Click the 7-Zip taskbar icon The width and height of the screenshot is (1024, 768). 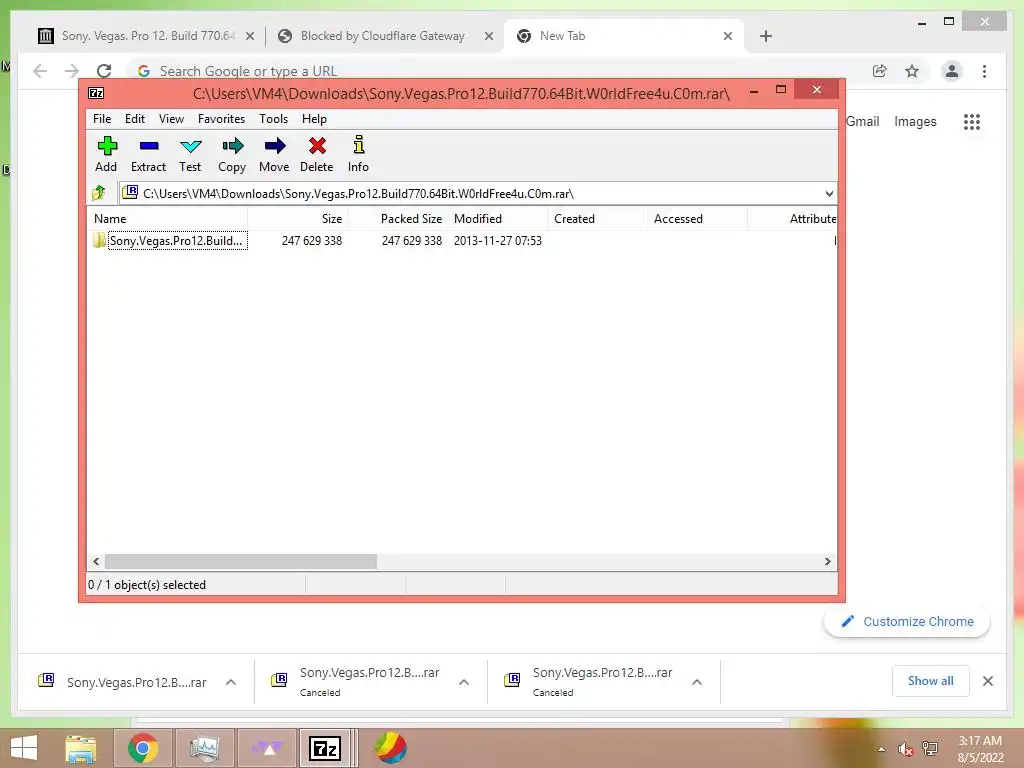pyautogui.click(x=325, y=748)
